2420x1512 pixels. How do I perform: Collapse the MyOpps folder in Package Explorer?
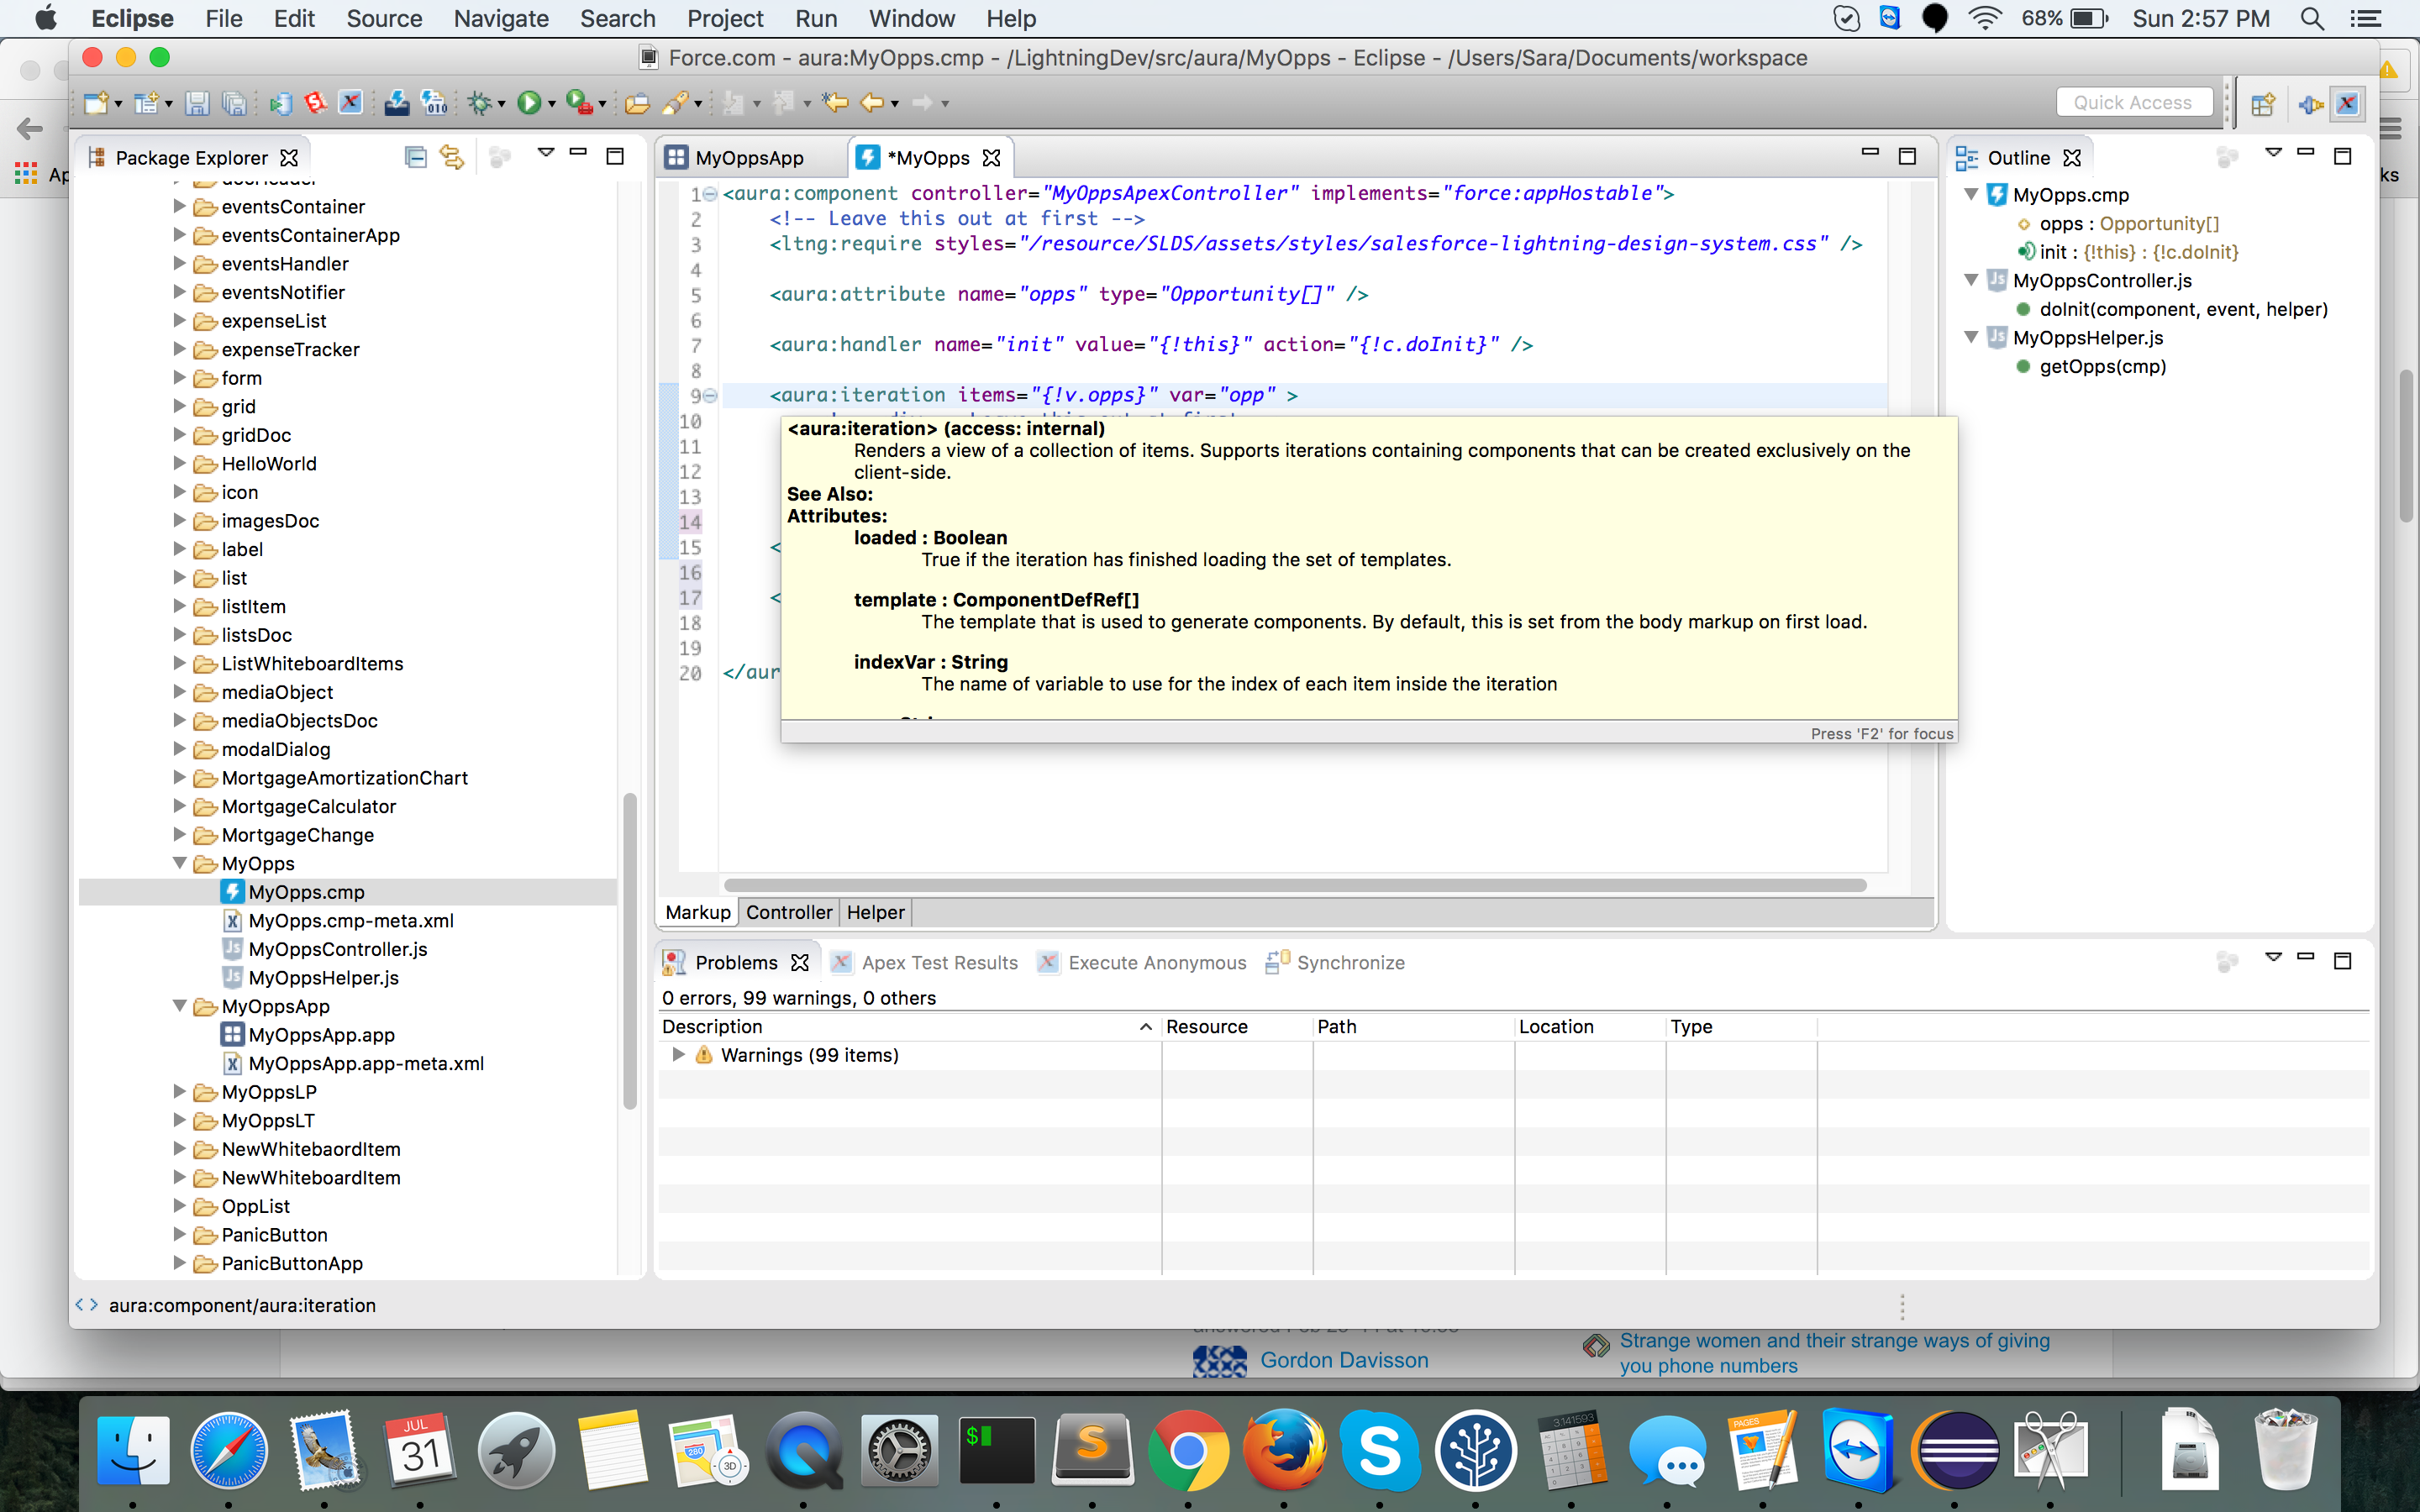coord(180,863)
